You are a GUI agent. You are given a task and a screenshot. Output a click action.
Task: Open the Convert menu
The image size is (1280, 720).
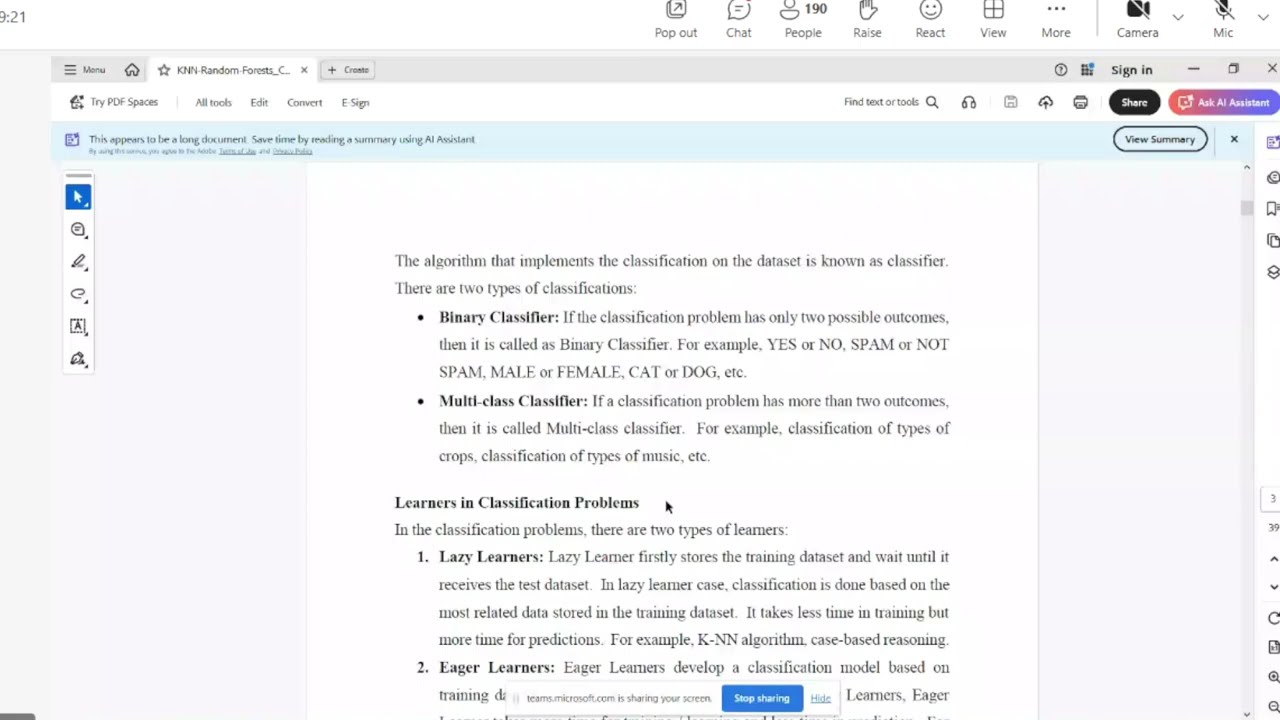[304, 102]
